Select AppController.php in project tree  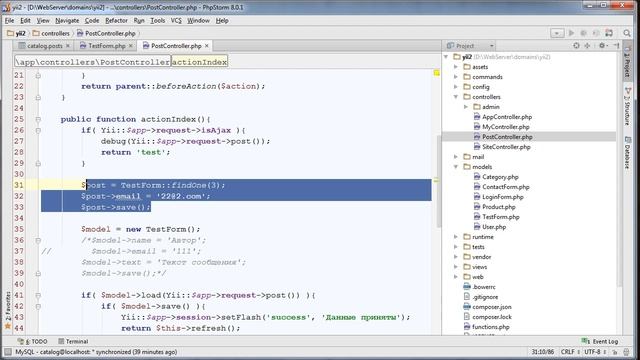pyautogui.click(x=507, y=117)
